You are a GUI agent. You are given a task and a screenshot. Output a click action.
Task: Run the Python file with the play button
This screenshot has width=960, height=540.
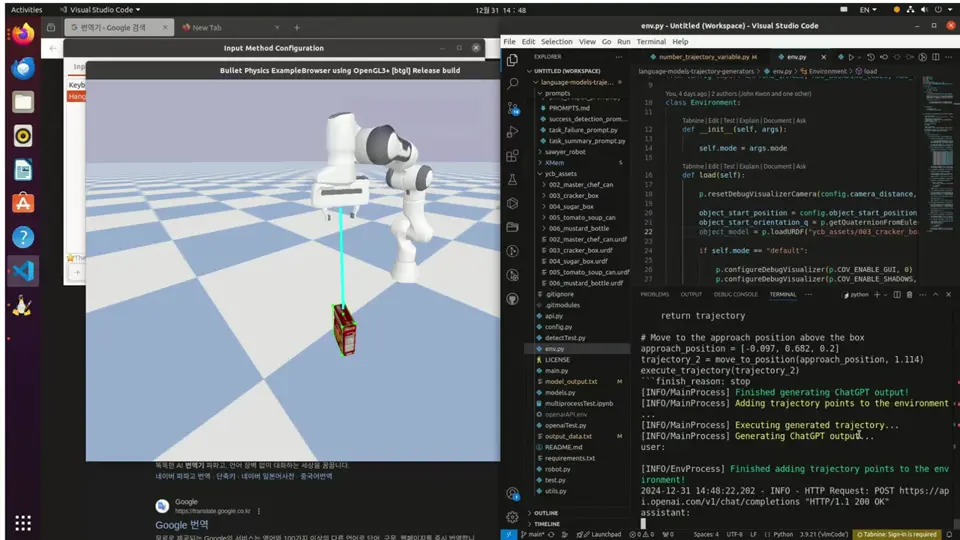coord(850,57)
